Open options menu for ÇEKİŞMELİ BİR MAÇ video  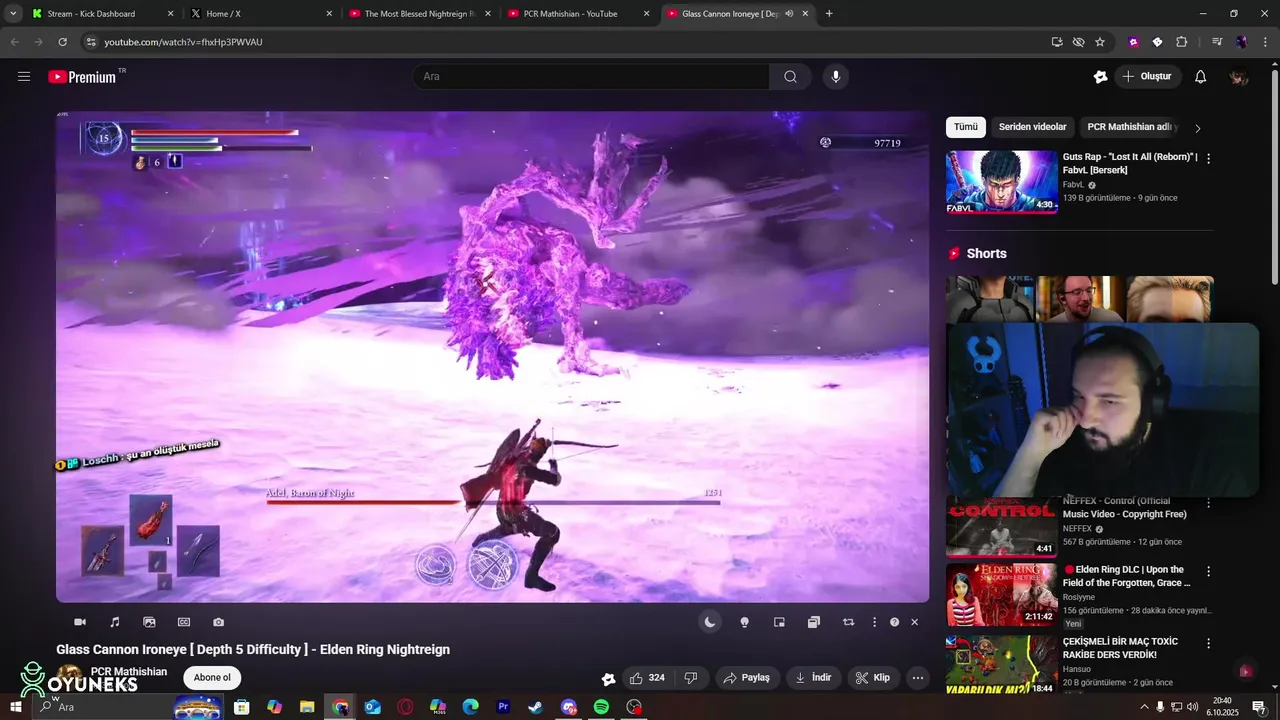[1208, 643]
